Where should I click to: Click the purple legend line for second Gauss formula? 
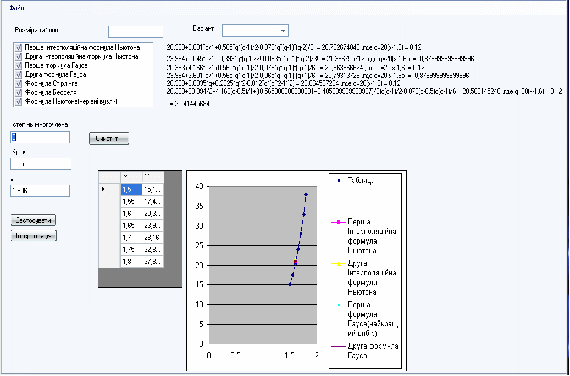(339, 346)
